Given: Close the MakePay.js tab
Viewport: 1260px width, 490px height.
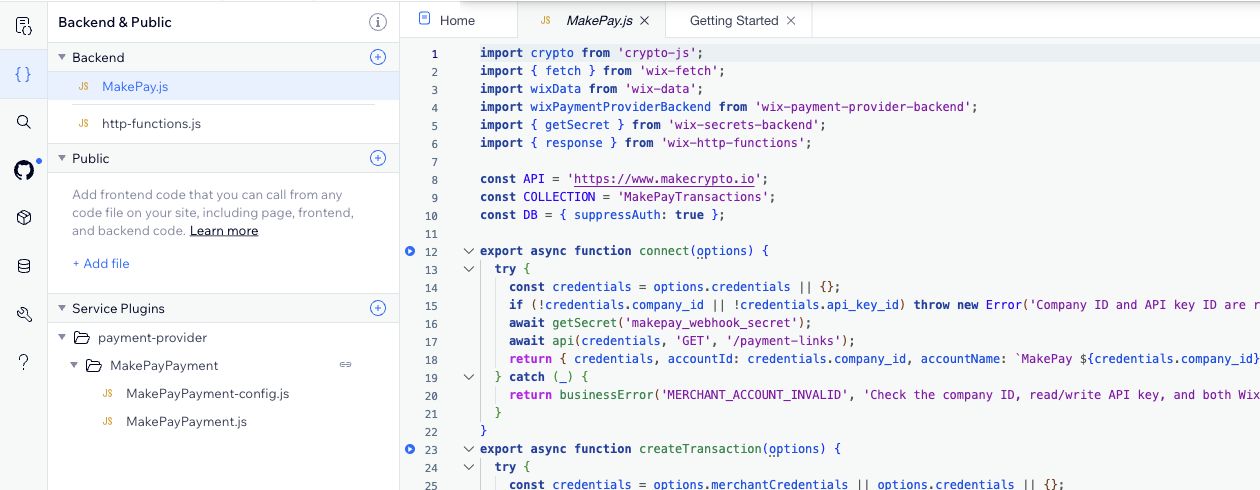Looking at the screenshot, I should point(644,20).
